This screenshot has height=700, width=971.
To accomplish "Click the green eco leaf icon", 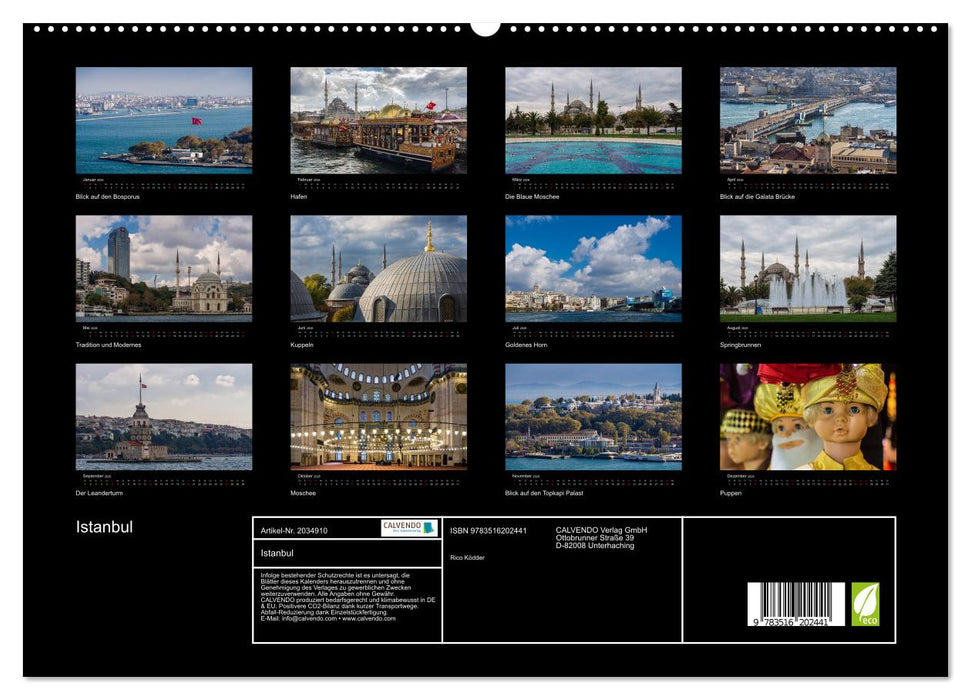I will [x=865, y=604].
